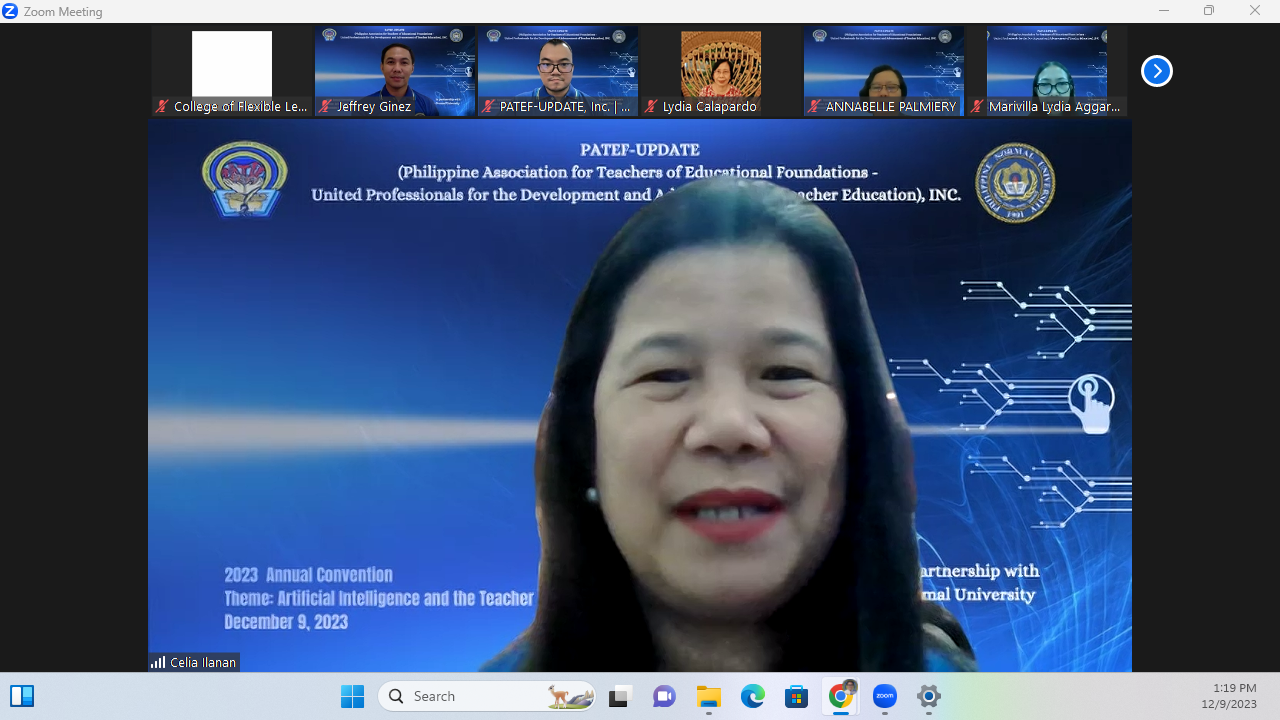Screen dimensions: 1280x720
Task: Open Zoom from the taskbar
Action: coord(884,696)
